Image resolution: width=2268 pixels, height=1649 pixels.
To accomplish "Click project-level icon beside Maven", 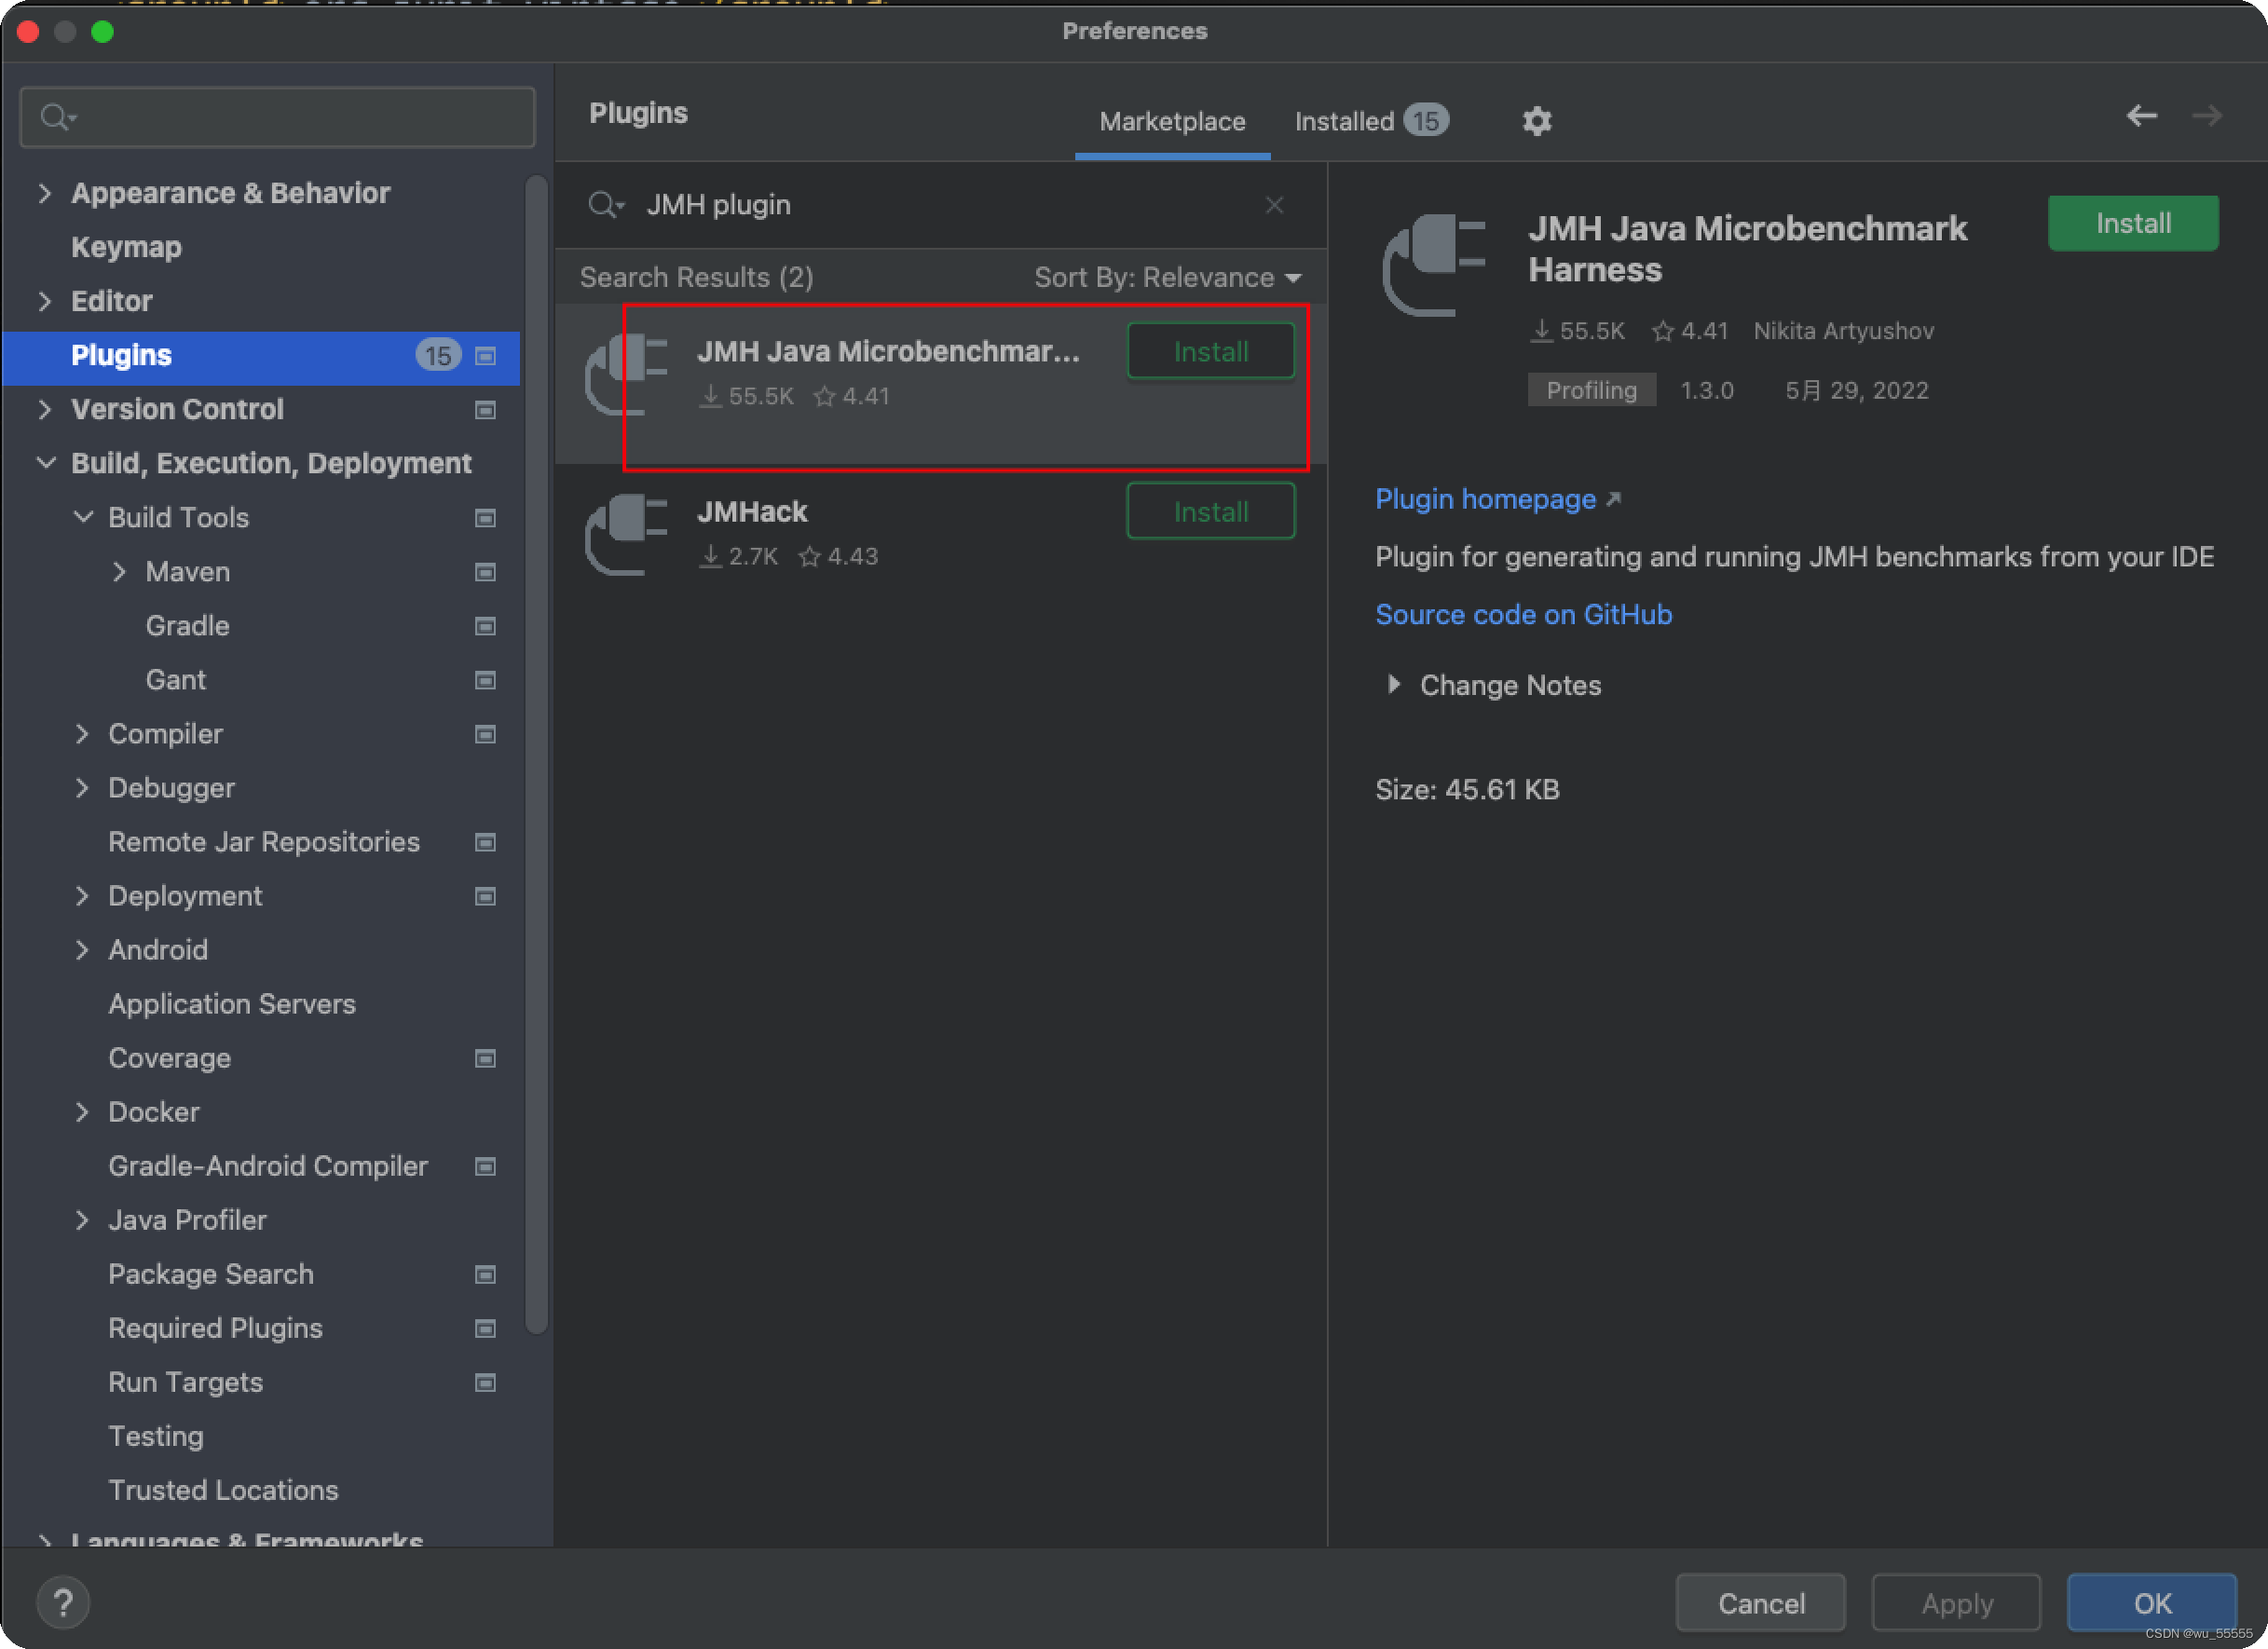I will click(x=485, y=572).
